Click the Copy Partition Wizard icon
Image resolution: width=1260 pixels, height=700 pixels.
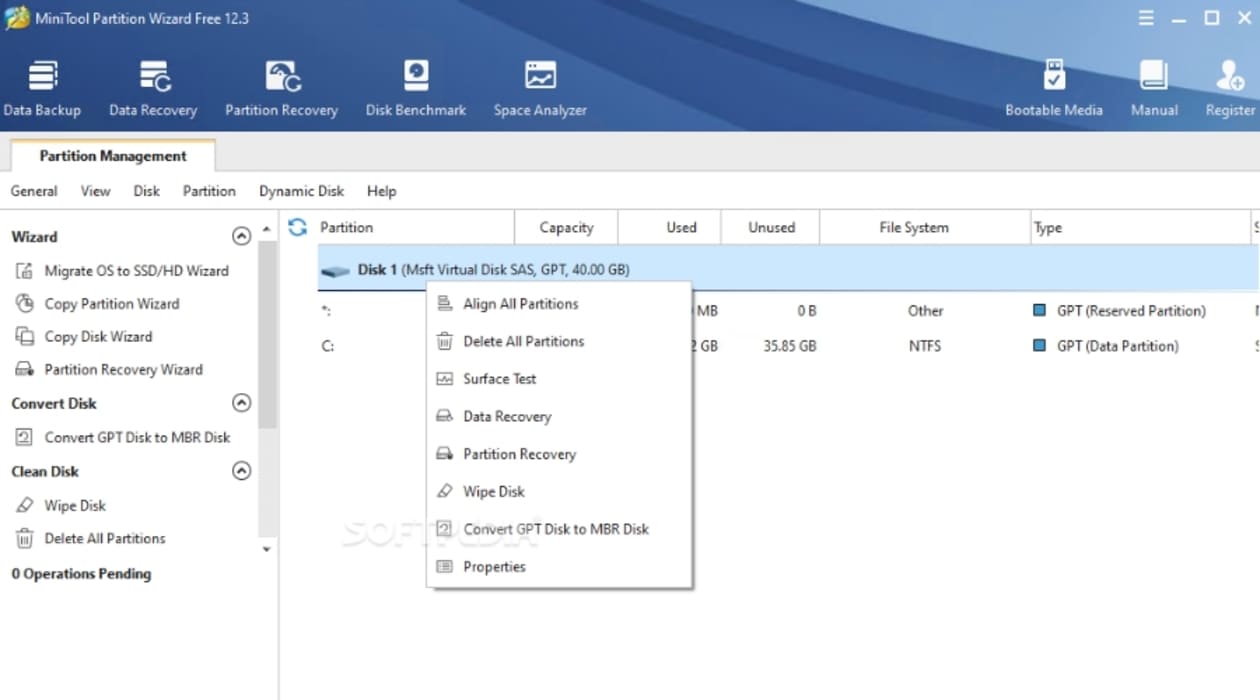[x=25, y=304]
